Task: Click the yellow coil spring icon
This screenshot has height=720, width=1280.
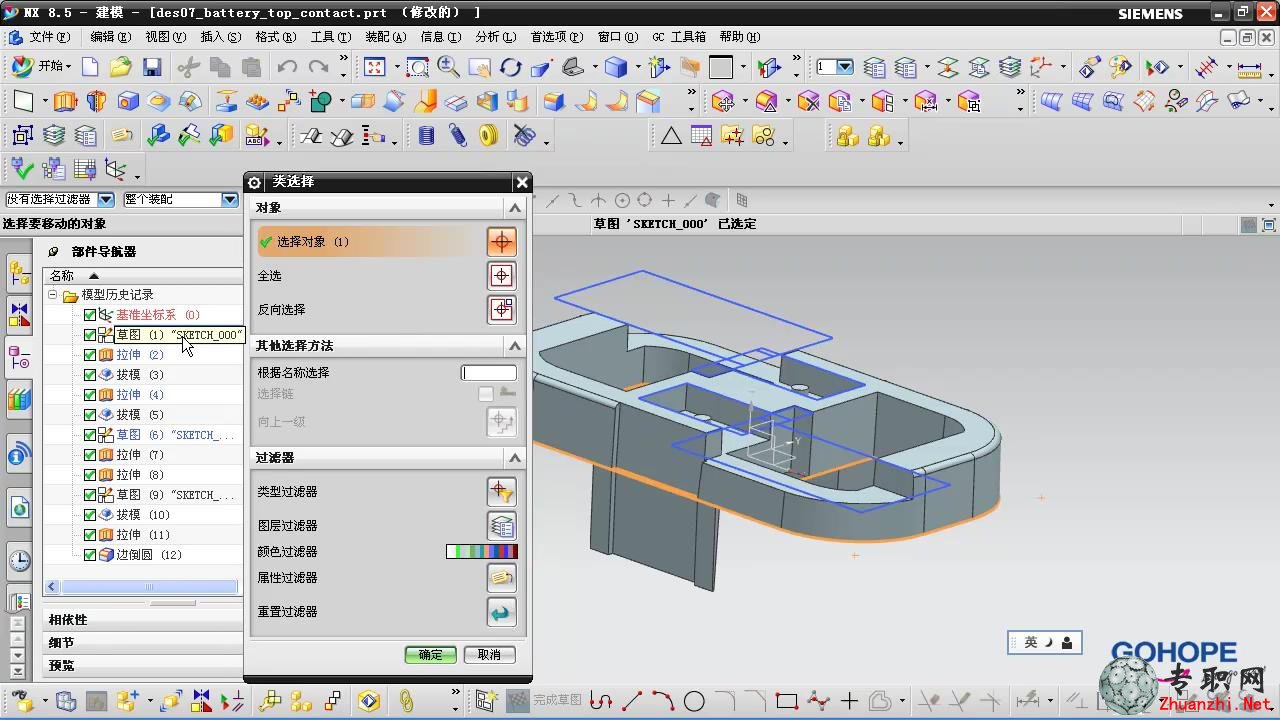Action: [x=489, y=135]
